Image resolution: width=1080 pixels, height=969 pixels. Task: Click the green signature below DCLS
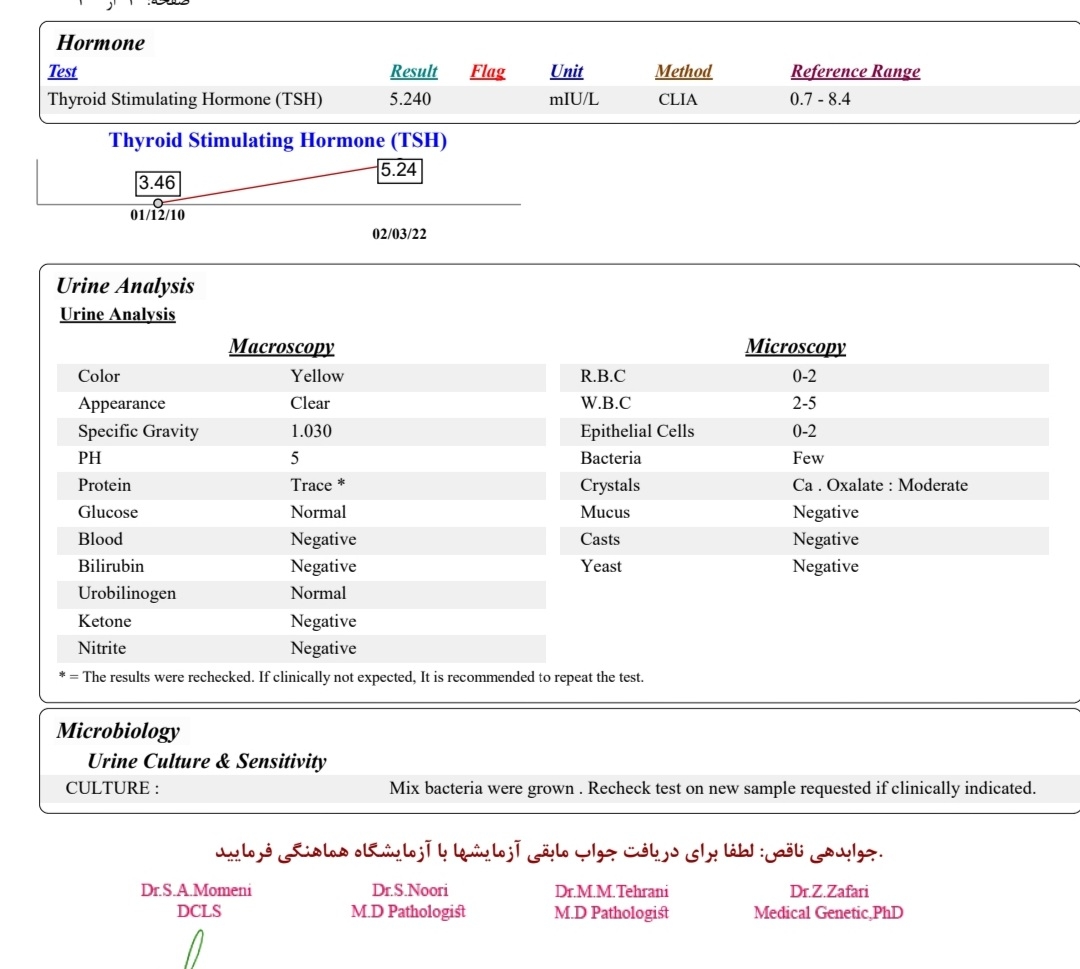coord(194,949)
